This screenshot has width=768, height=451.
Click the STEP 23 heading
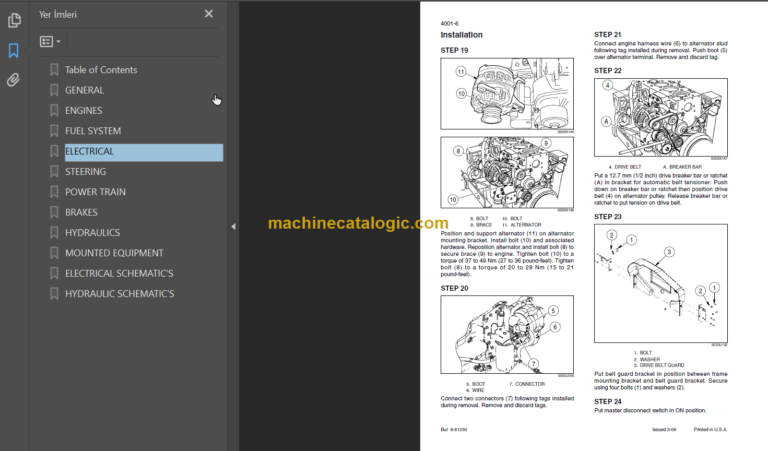tap(607, 217)
